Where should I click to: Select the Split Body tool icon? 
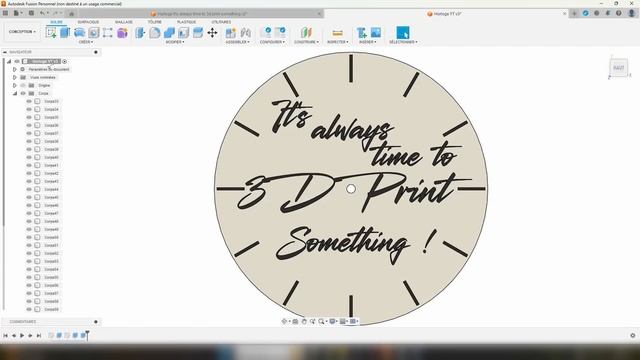198,33
